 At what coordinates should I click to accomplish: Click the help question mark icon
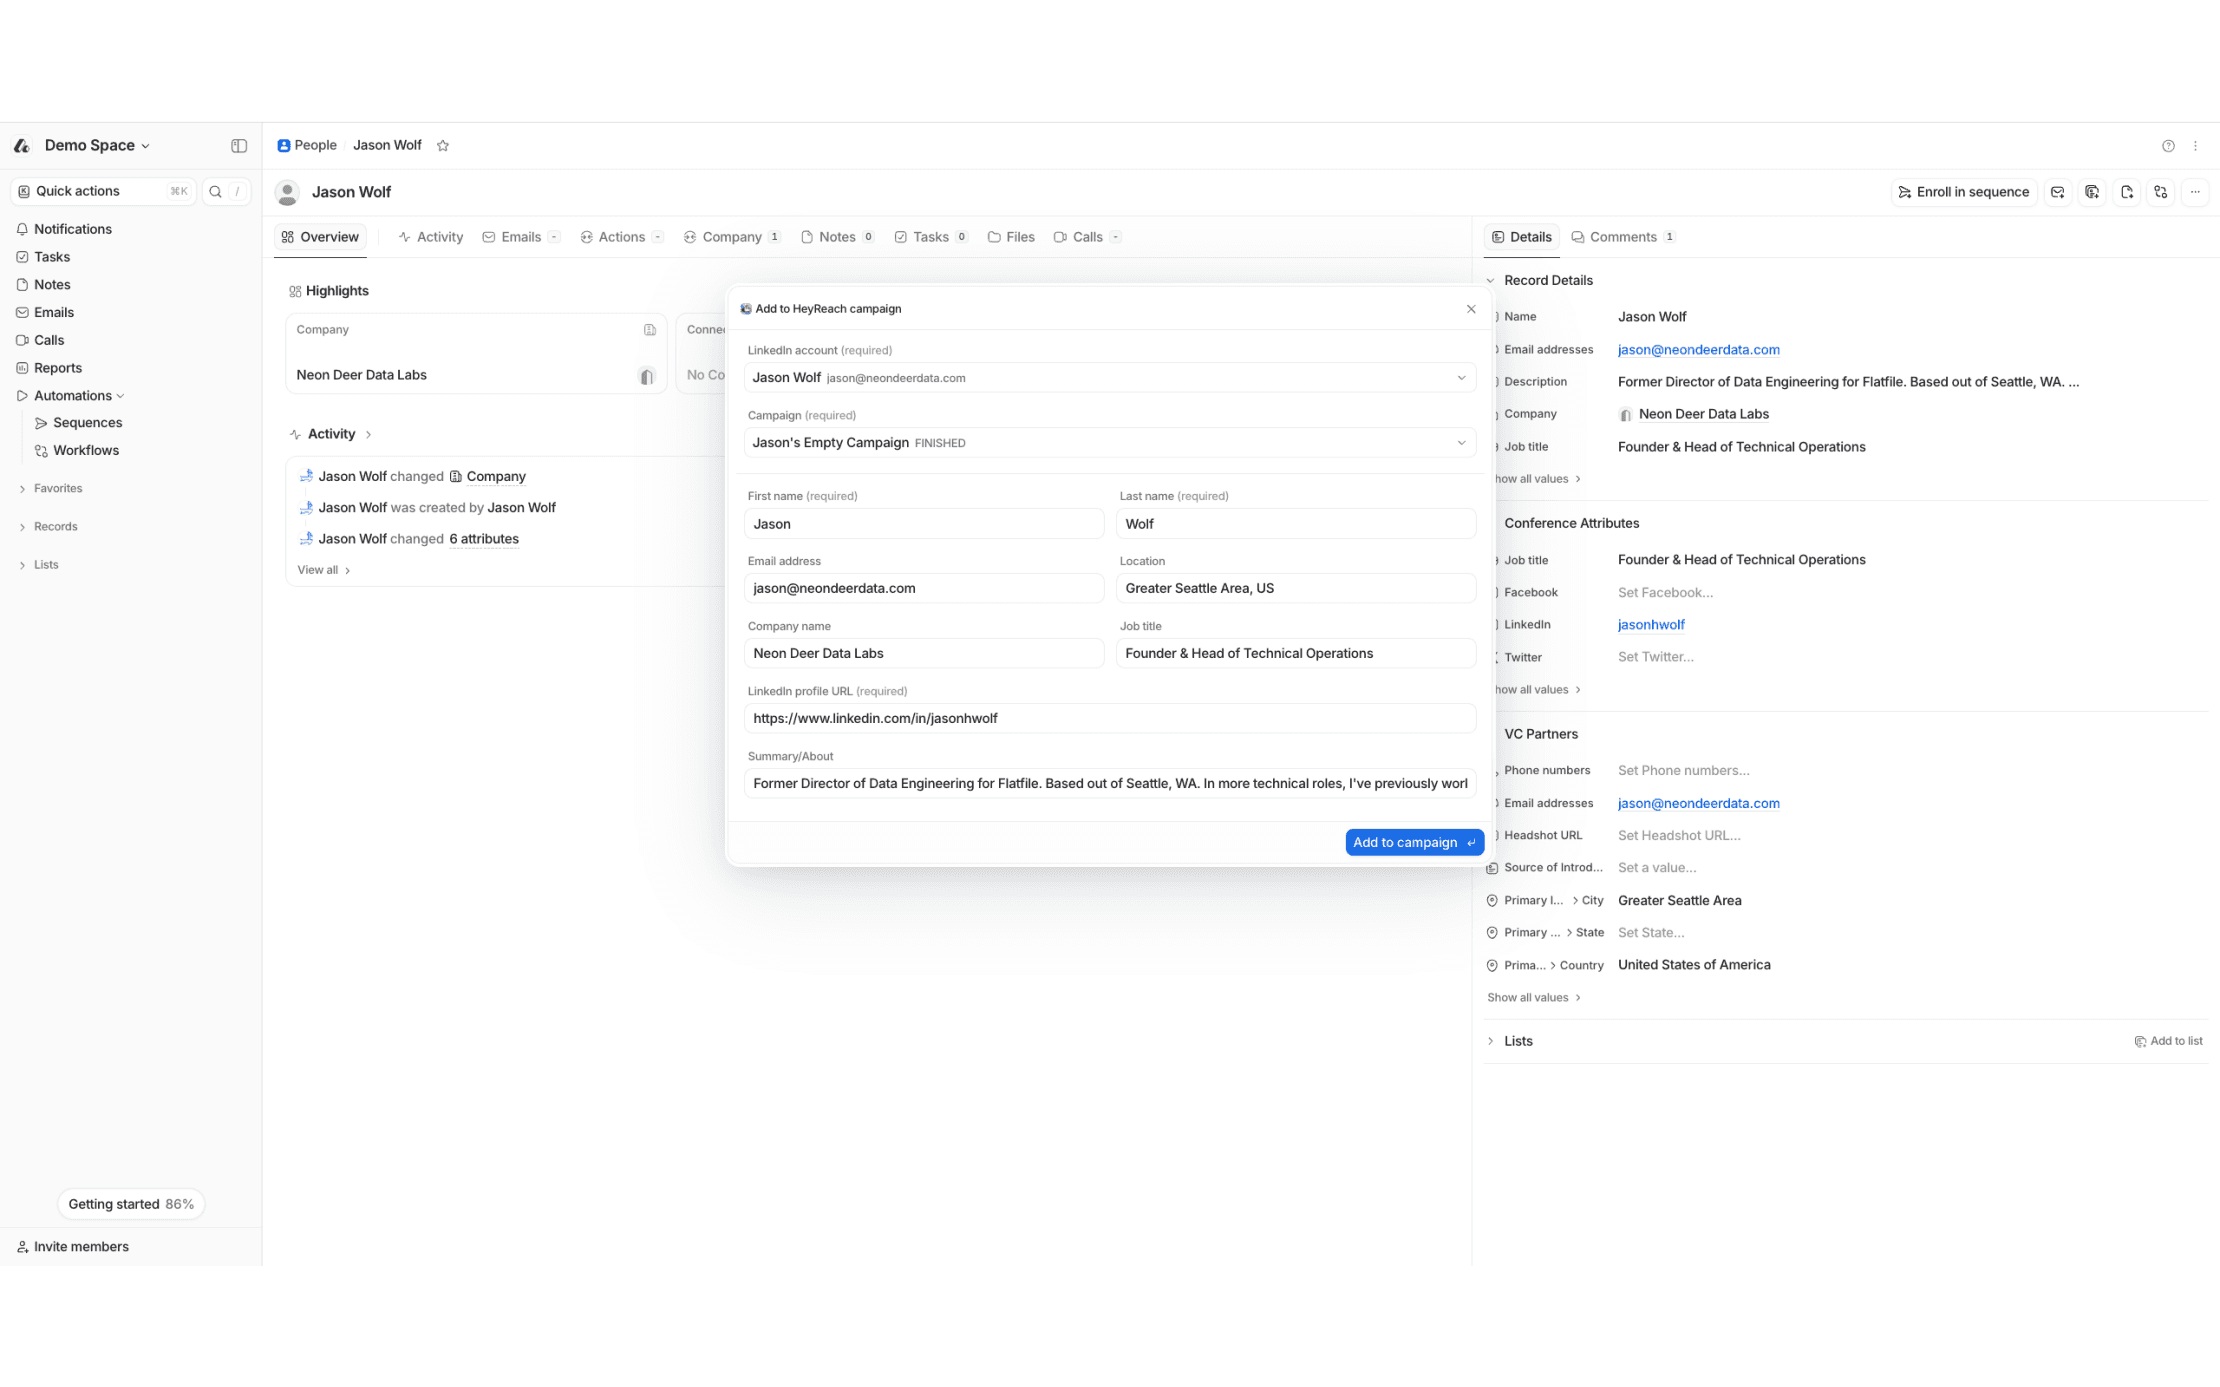(2167, 146)
